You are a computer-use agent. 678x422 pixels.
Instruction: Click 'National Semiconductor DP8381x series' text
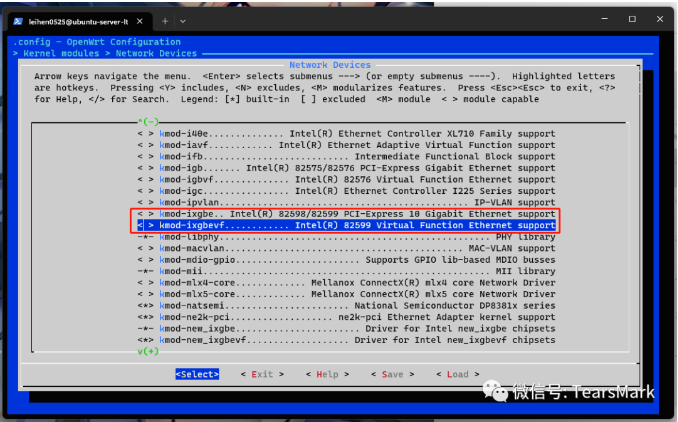click(455, 306)
